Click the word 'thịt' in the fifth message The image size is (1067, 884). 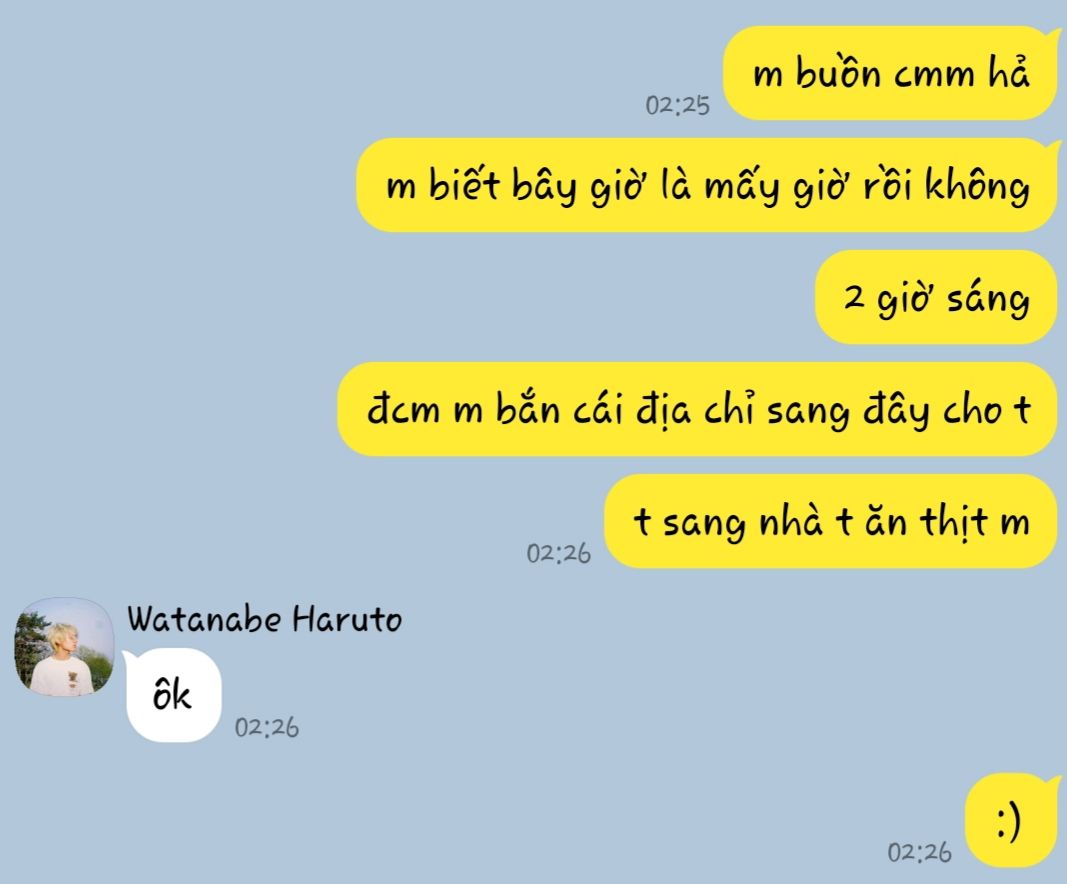click(954, 523)
